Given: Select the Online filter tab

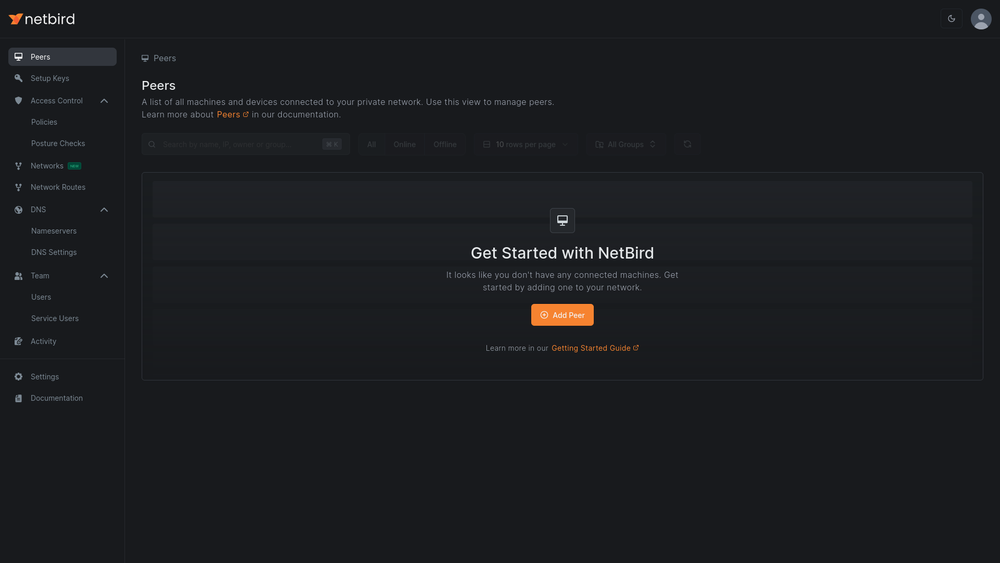Looking at the screenshot, I should pyautogui.click(x=404, y=144).
